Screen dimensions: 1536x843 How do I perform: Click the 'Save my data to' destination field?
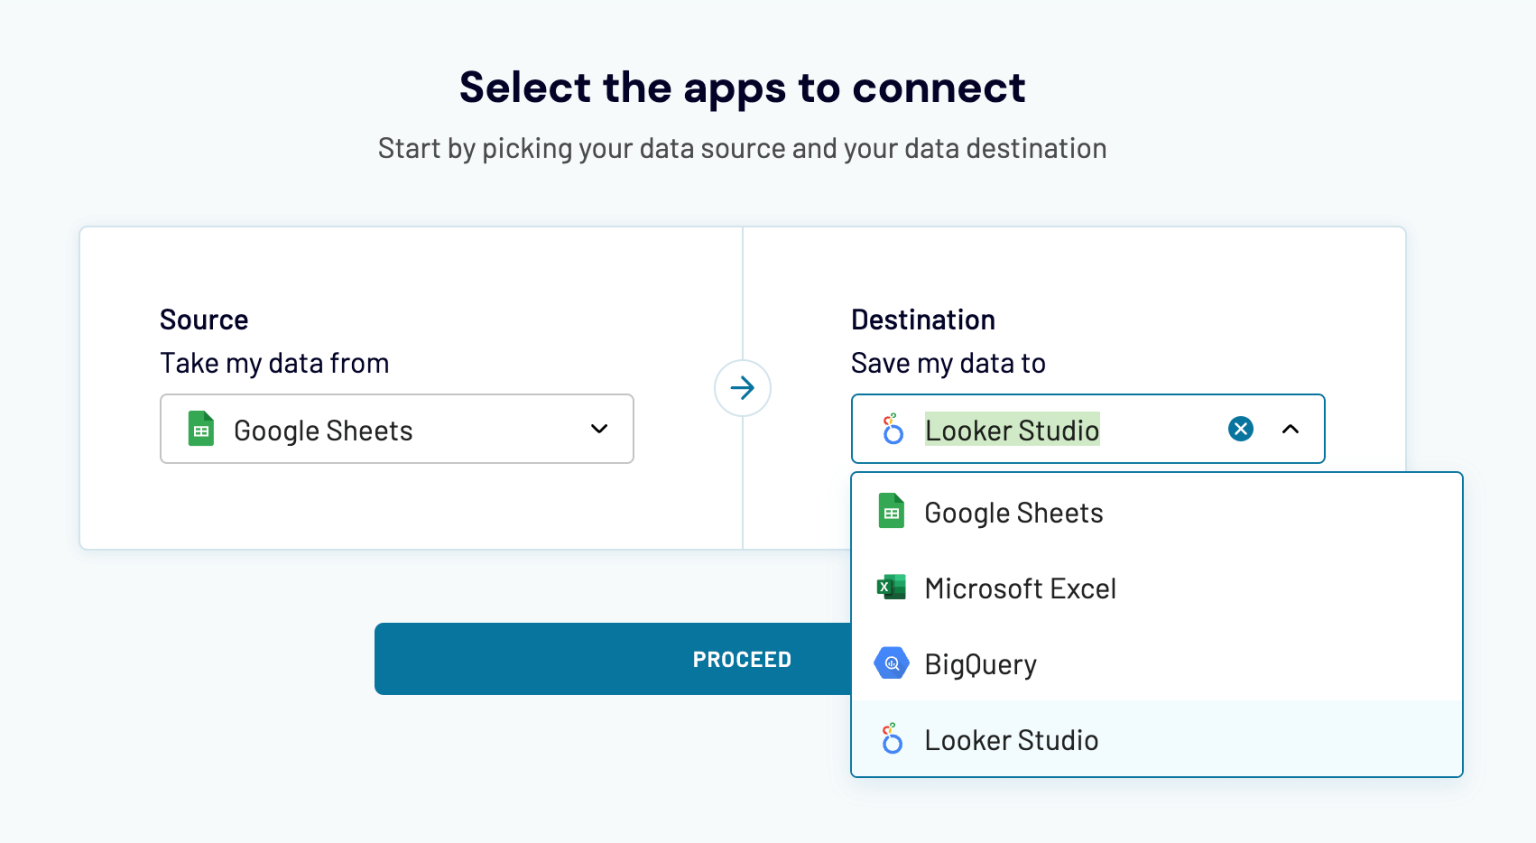(x=1088, y=429)
